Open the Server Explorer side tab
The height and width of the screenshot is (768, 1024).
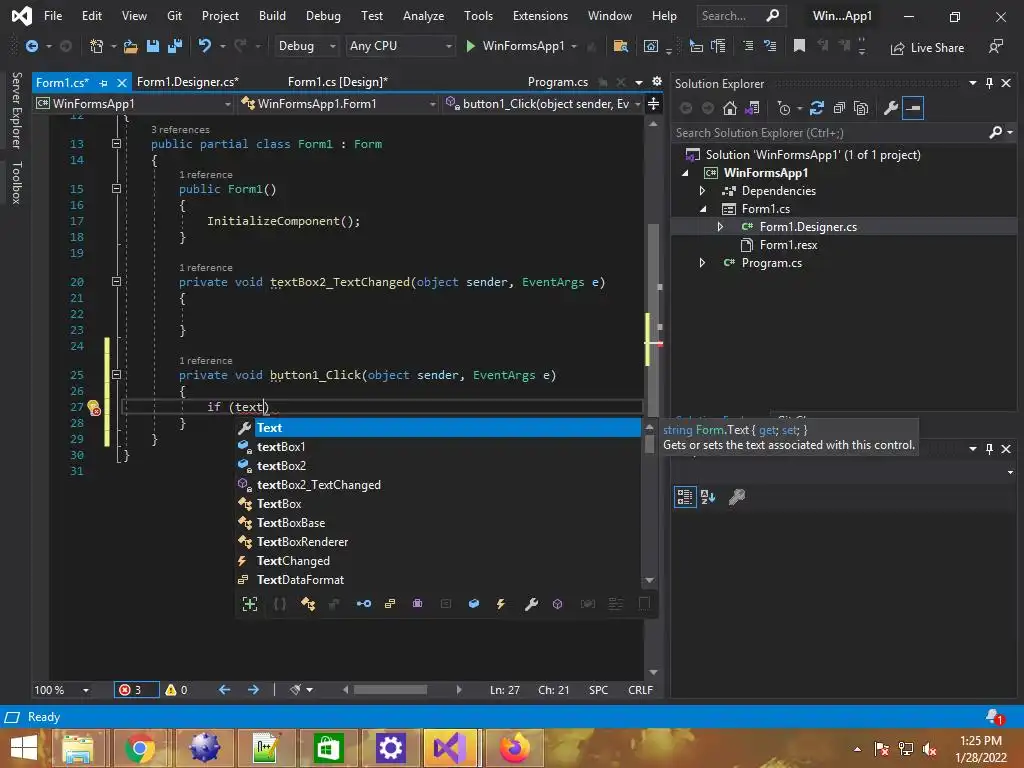(x=16, y=110)
